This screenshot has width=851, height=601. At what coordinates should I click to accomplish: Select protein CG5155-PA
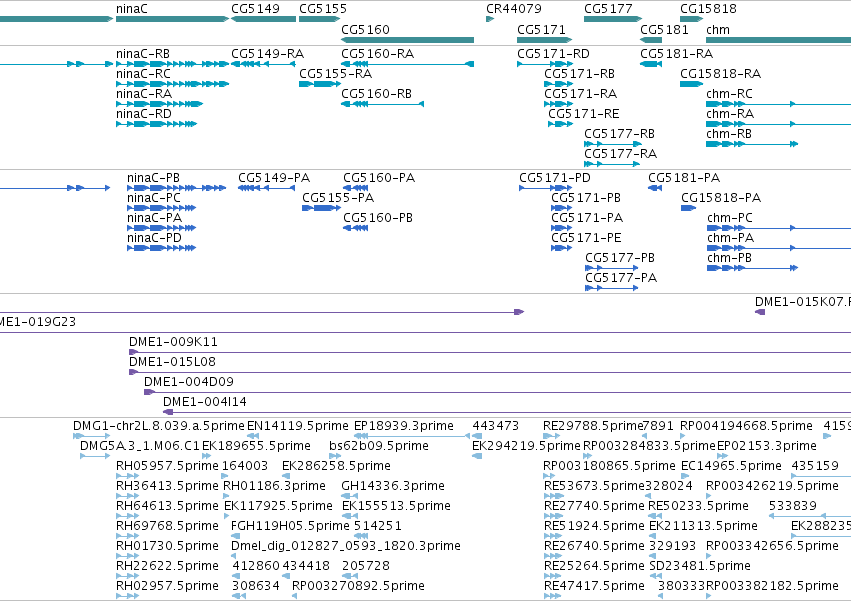[x=338, y=198]
